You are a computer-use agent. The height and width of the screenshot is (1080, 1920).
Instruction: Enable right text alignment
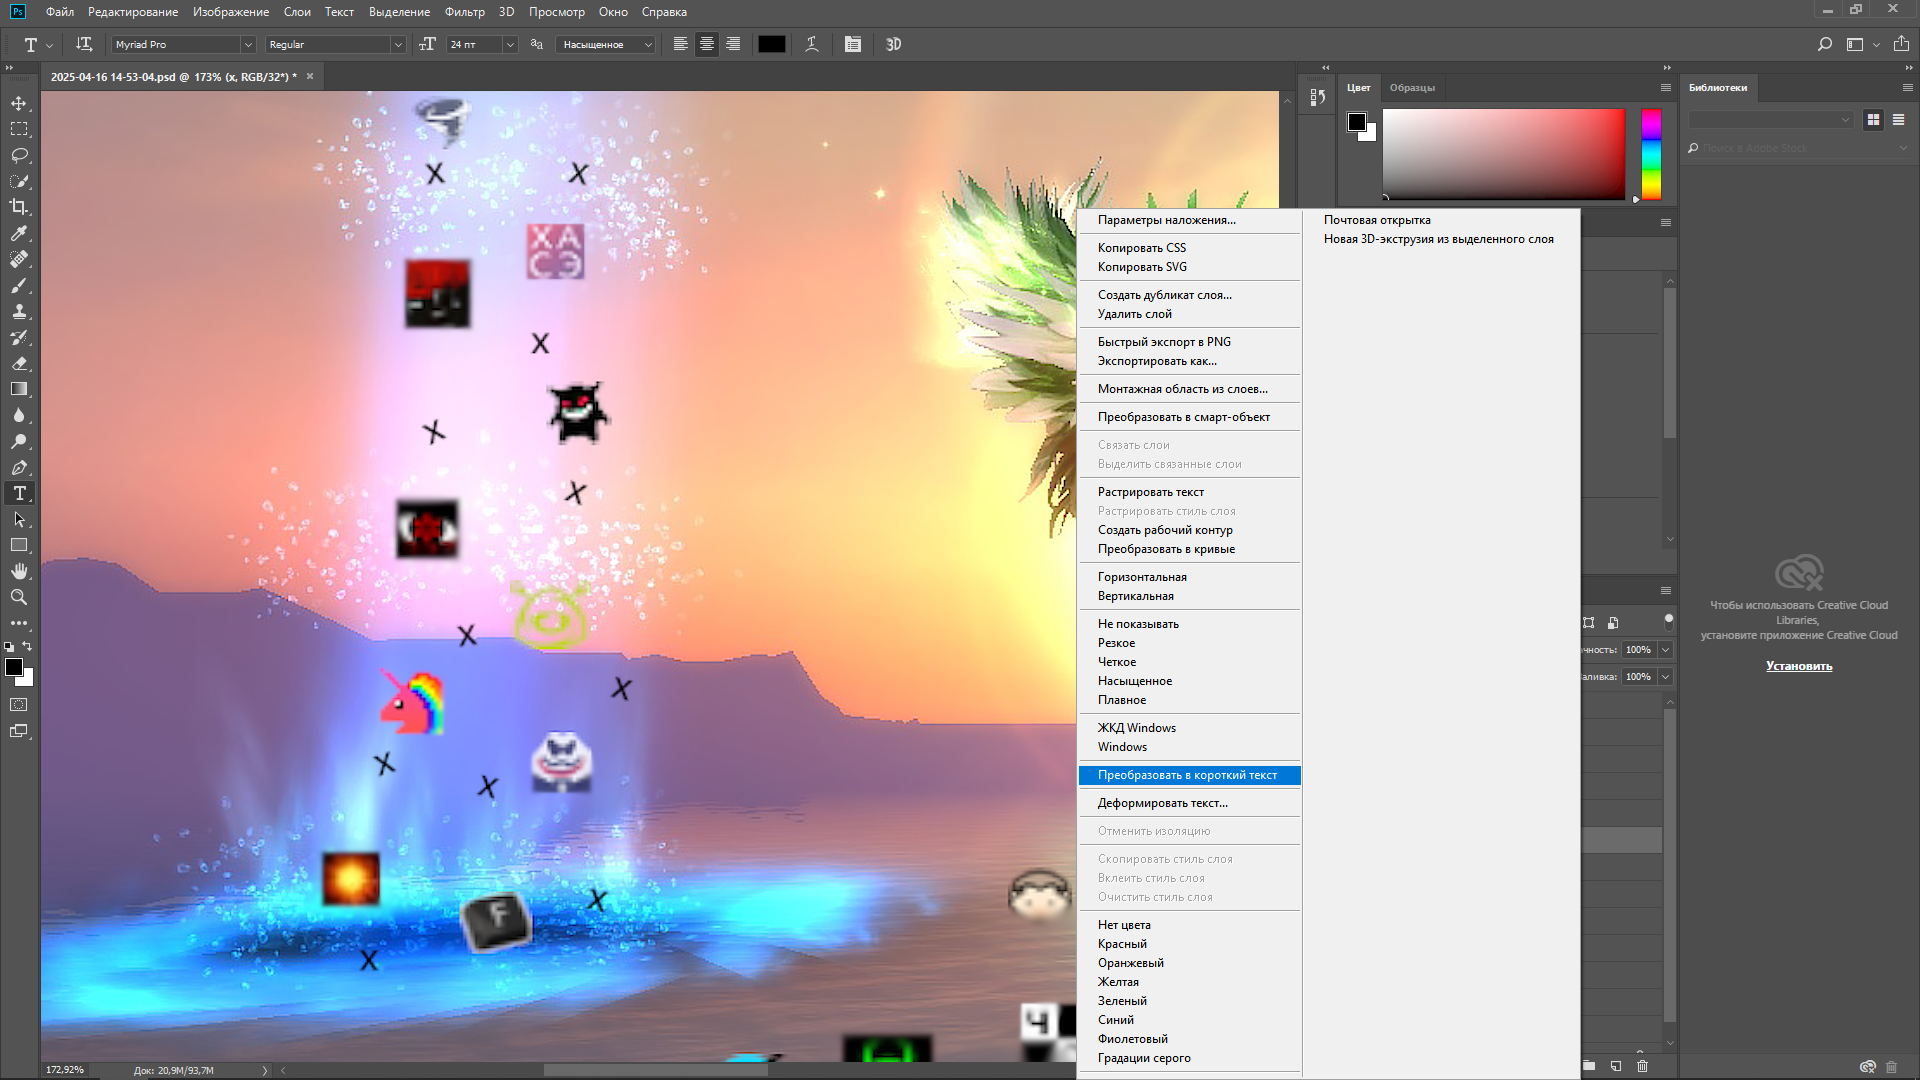coord(733,44)
